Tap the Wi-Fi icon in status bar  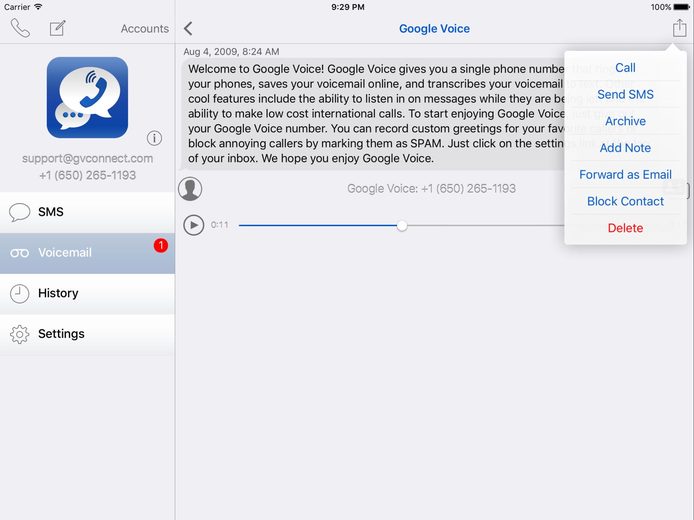pyautogui.click(x=39, y=7)
